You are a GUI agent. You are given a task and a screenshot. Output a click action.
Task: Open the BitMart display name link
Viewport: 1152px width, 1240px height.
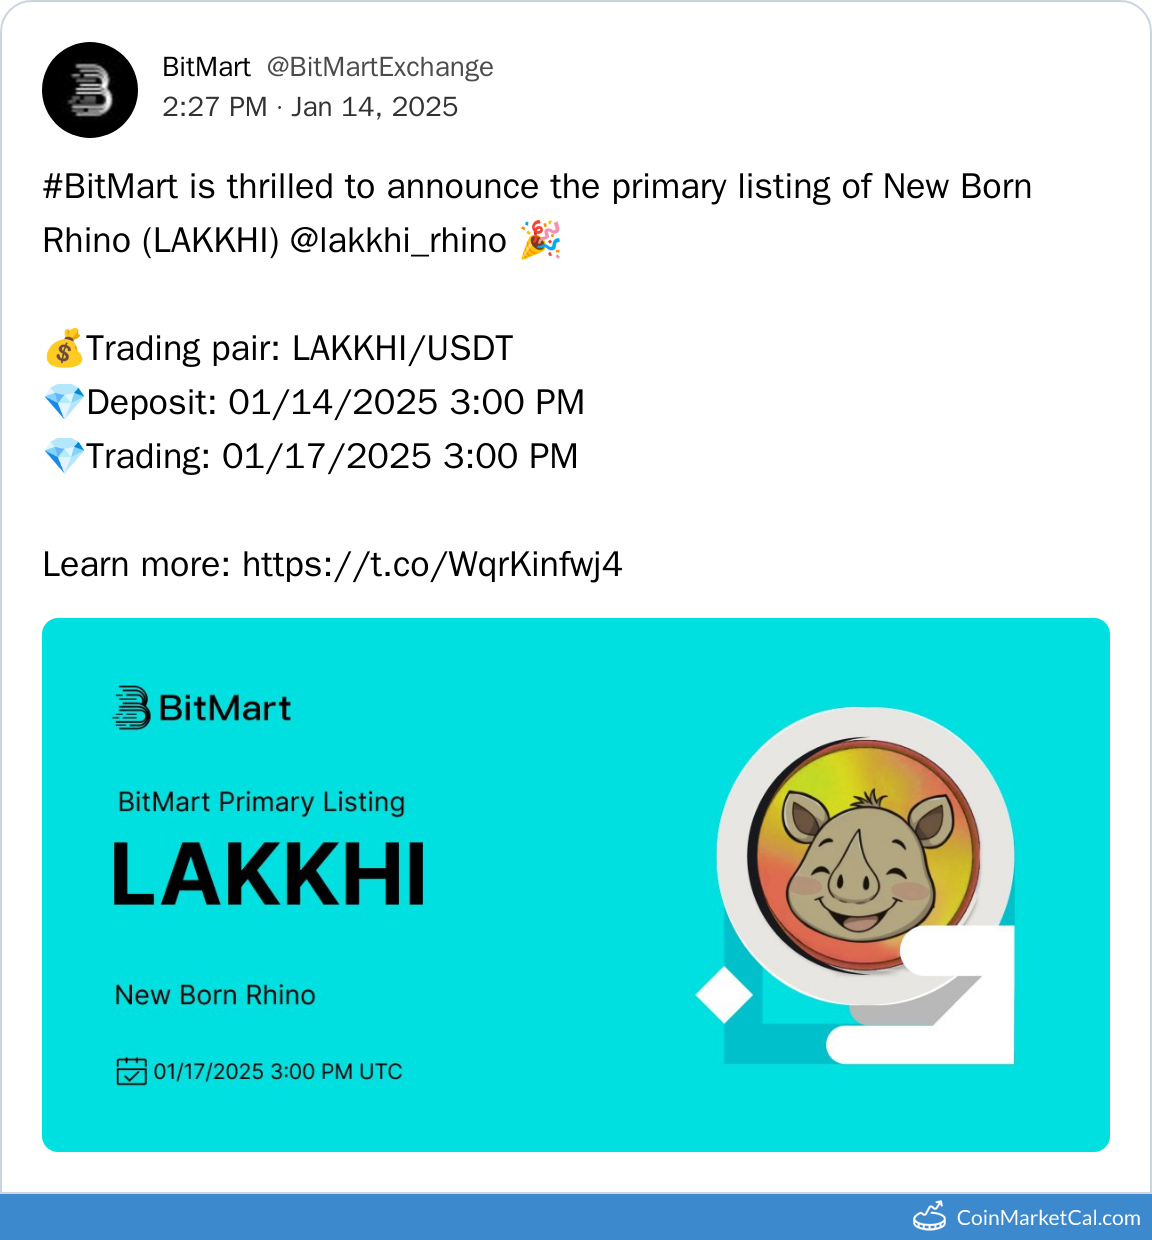(206, 67)
